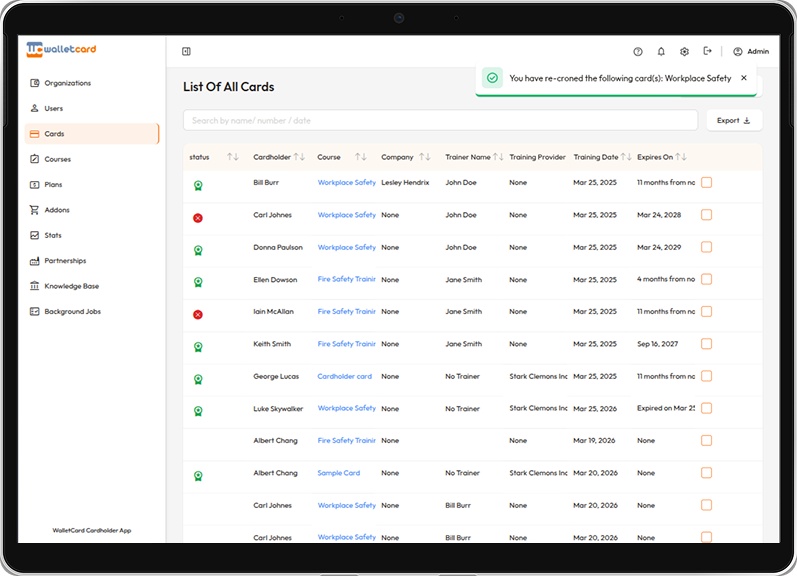Select the checkbox for Albert Chang's Sample Card

coord(707,473)
